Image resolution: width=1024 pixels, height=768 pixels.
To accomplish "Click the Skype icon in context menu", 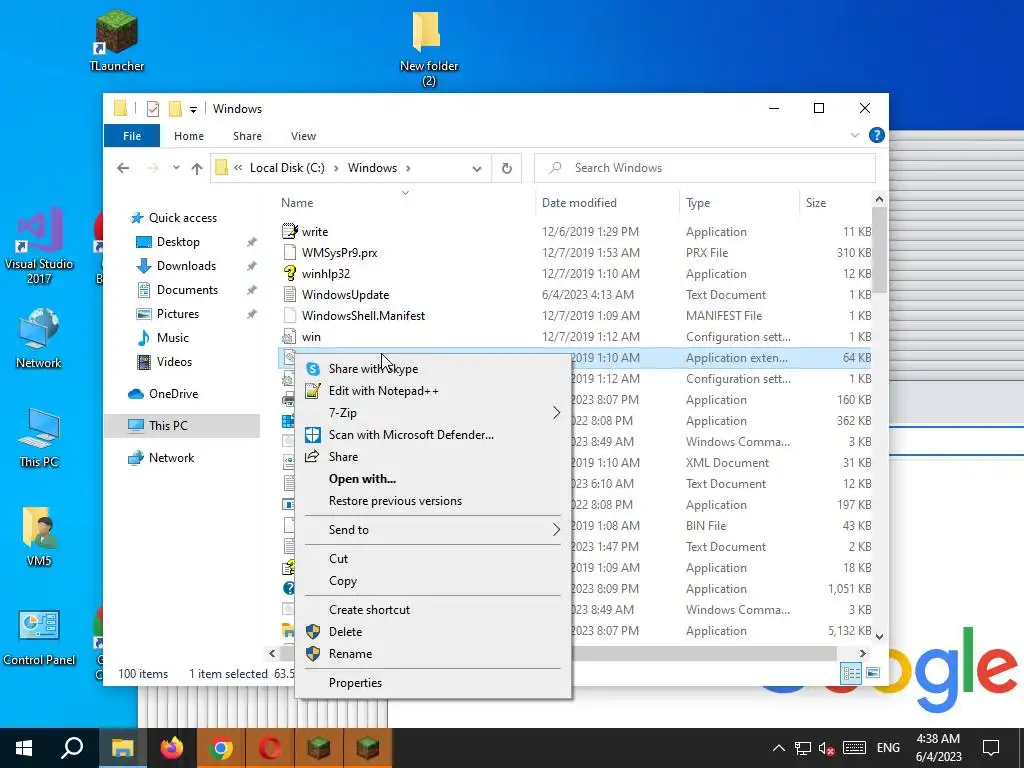I will pos(313,369).
